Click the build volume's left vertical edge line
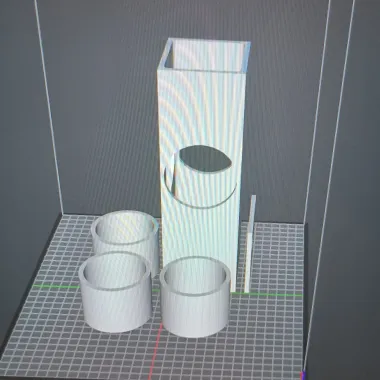The width and height of the screenshot is (380, 380). pyautogui.click(x=48, y=107)
